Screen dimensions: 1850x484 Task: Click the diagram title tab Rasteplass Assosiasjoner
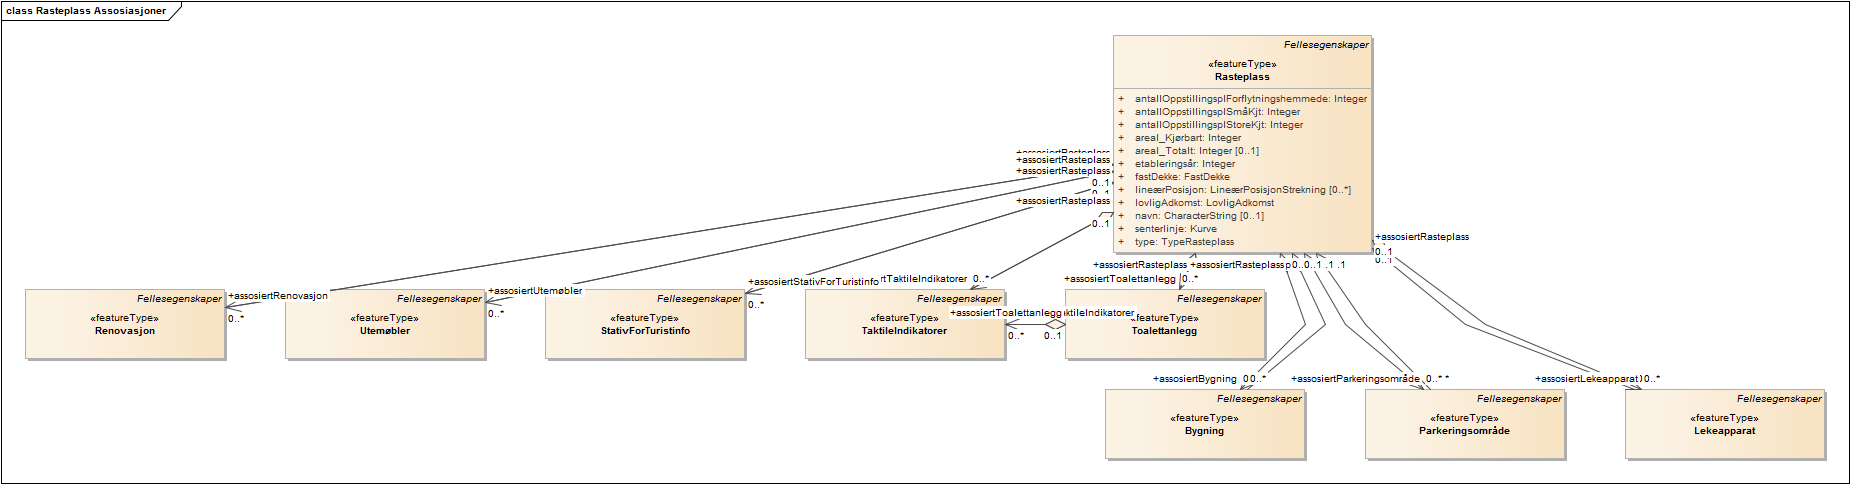click(x=86, y=11)
